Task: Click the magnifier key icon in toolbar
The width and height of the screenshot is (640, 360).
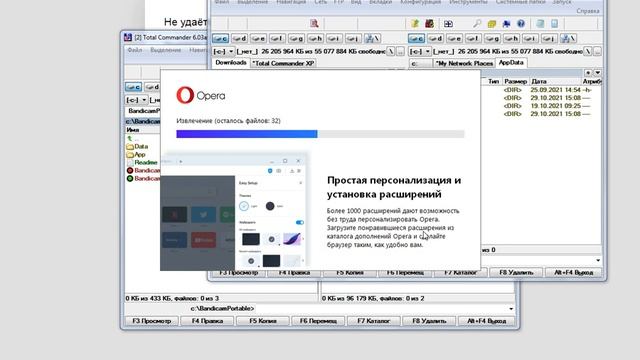Action: tap(477, 24)
